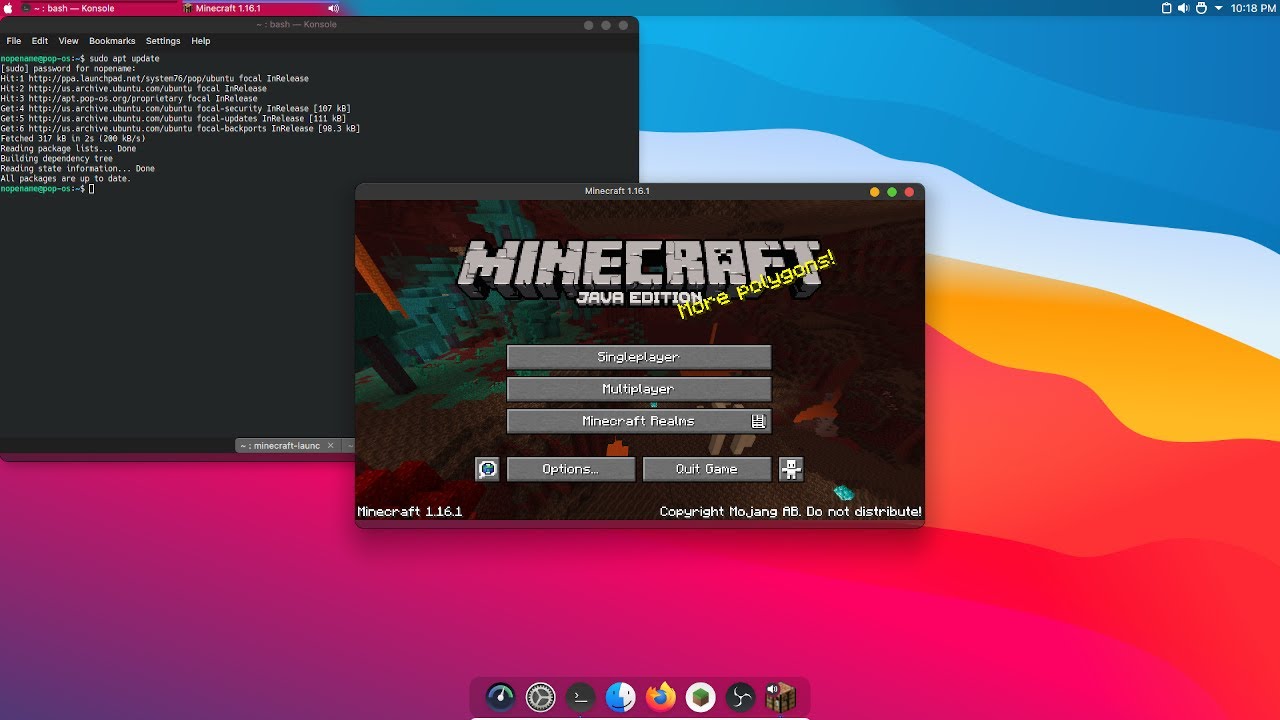This screenshot has width=1280, height=720.
Task: Open Minecraft Options
Action: point(571,469)
